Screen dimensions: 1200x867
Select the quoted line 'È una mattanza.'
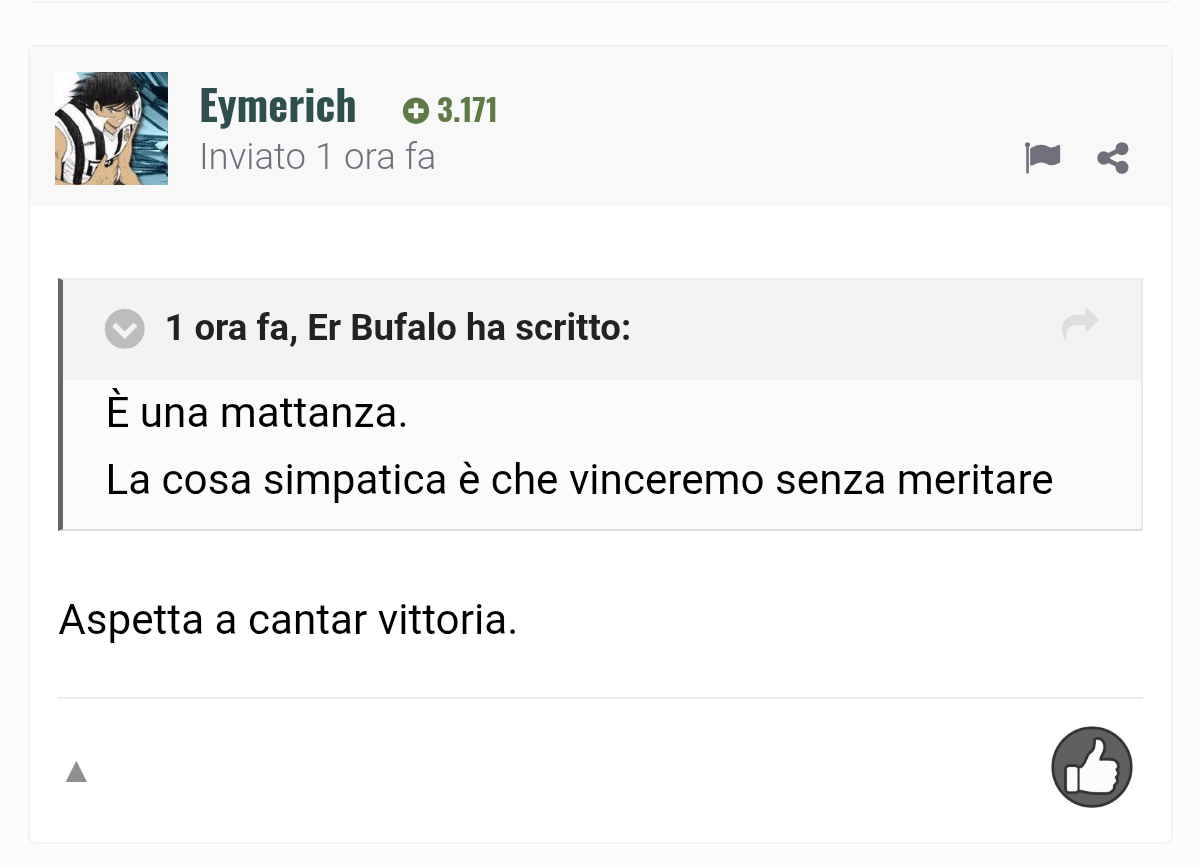pyautogui.click(x=257, y=413)
